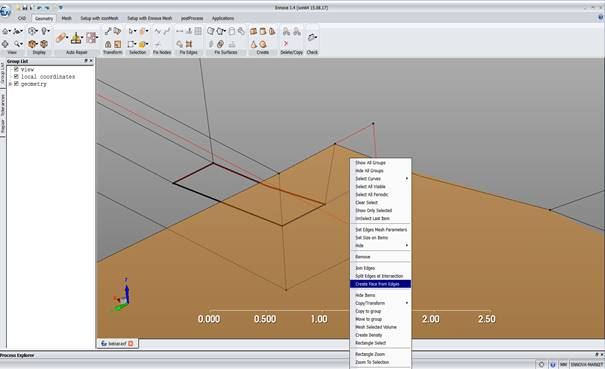Switch to the Mesh ribbon tab
Viewport: 605px width, 369px height.
[66, 18]
